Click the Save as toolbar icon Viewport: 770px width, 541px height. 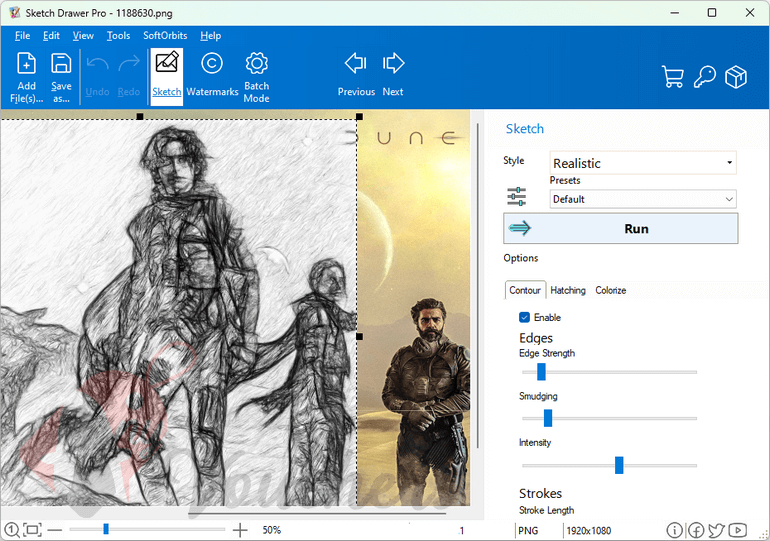coord(61,75)
